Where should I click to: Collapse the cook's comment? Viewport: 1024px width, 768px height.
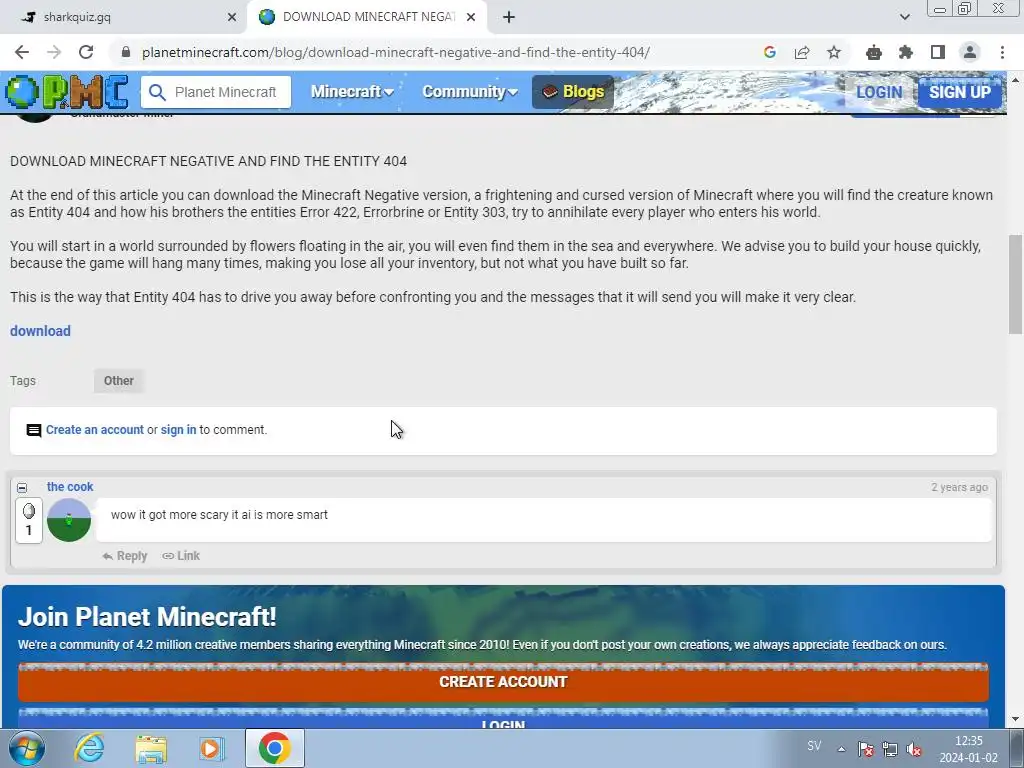click(x=22, y=488)
